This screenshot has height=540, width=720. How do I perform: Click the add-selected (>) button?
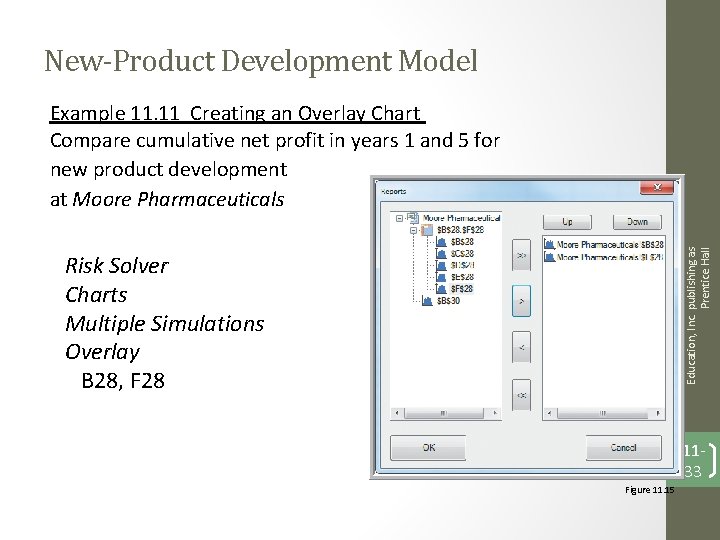(x=521, y=301)
